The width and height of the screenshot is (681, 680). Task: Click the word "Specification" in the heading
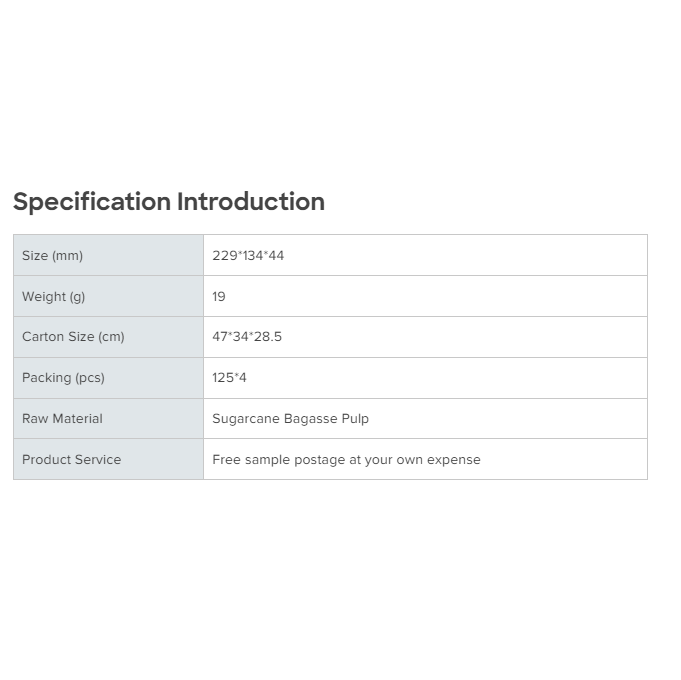point(92,202)
